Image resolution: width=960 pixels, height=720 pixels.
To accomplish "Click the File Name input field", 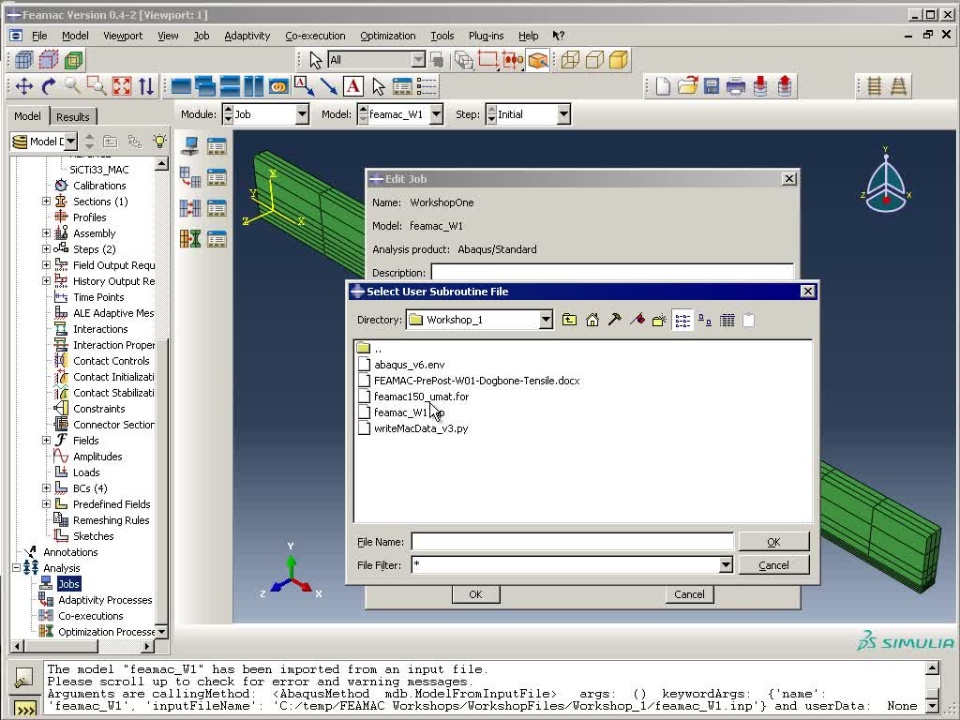I will pos(572,542).
